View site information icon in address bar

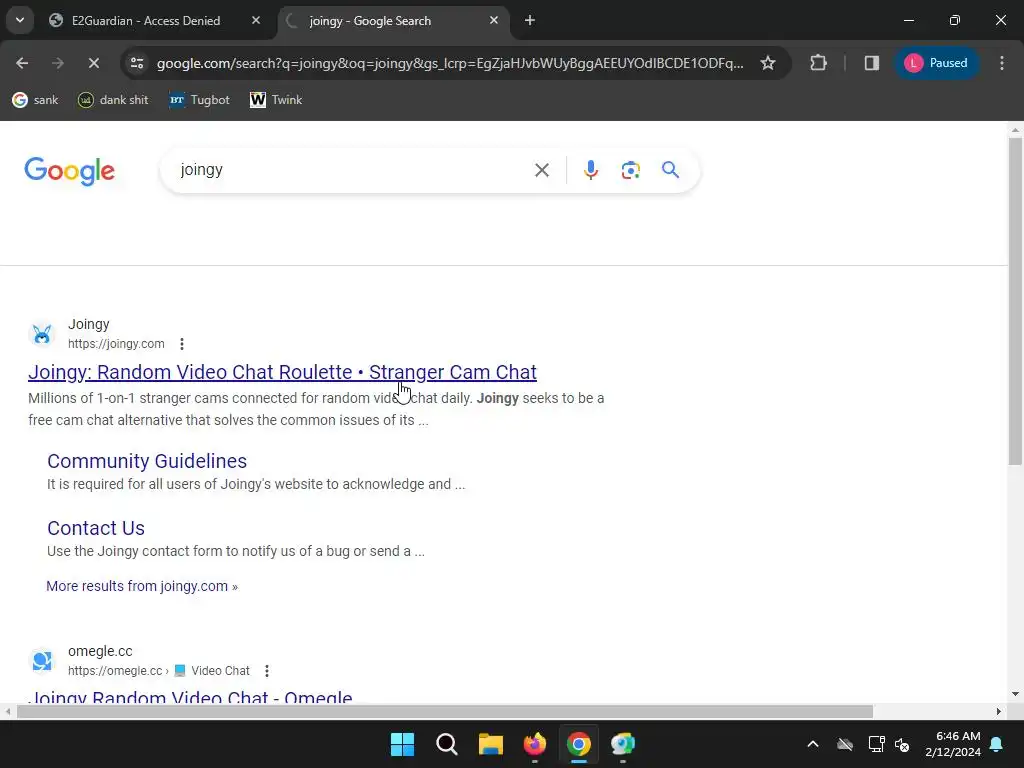137,63
